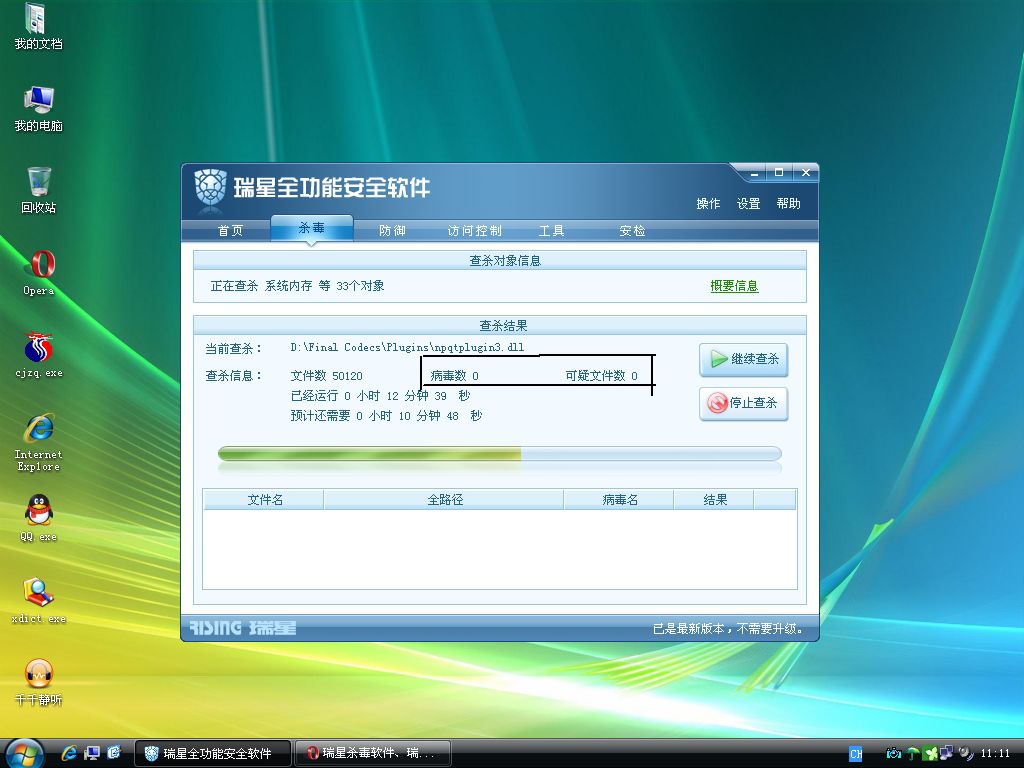
Task: Launch Opera from the desktop
Action: point(39,273)
